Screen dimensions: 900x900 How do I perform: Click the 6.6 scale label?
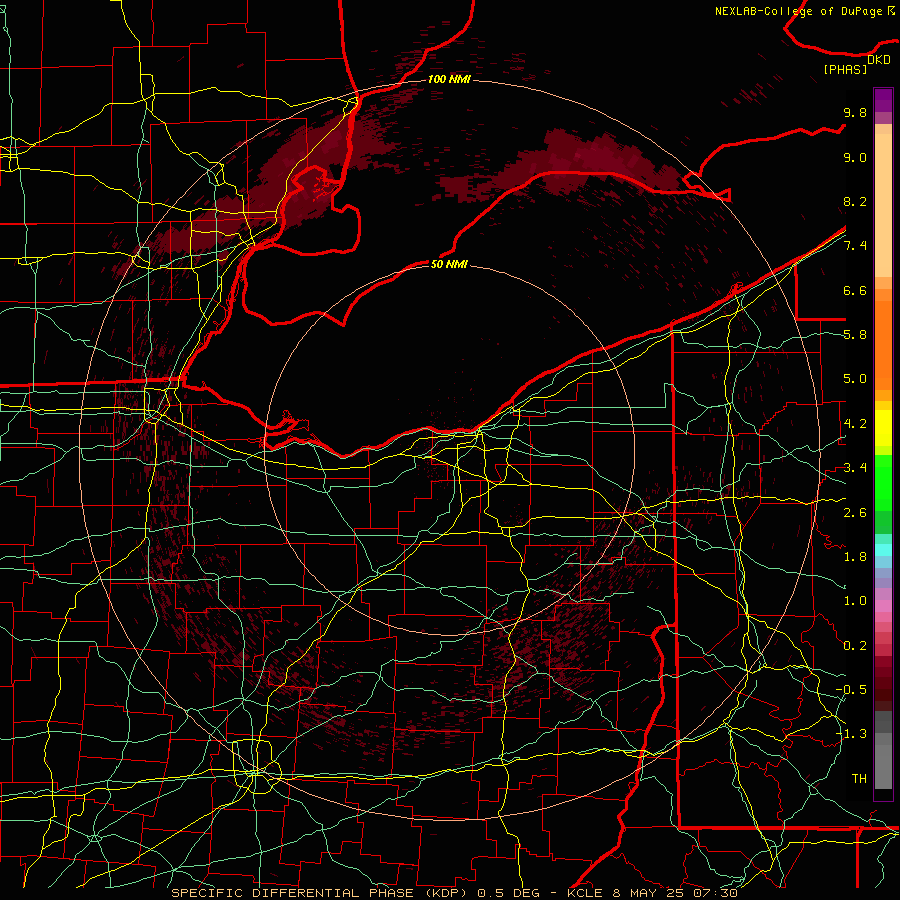[855, 290]
